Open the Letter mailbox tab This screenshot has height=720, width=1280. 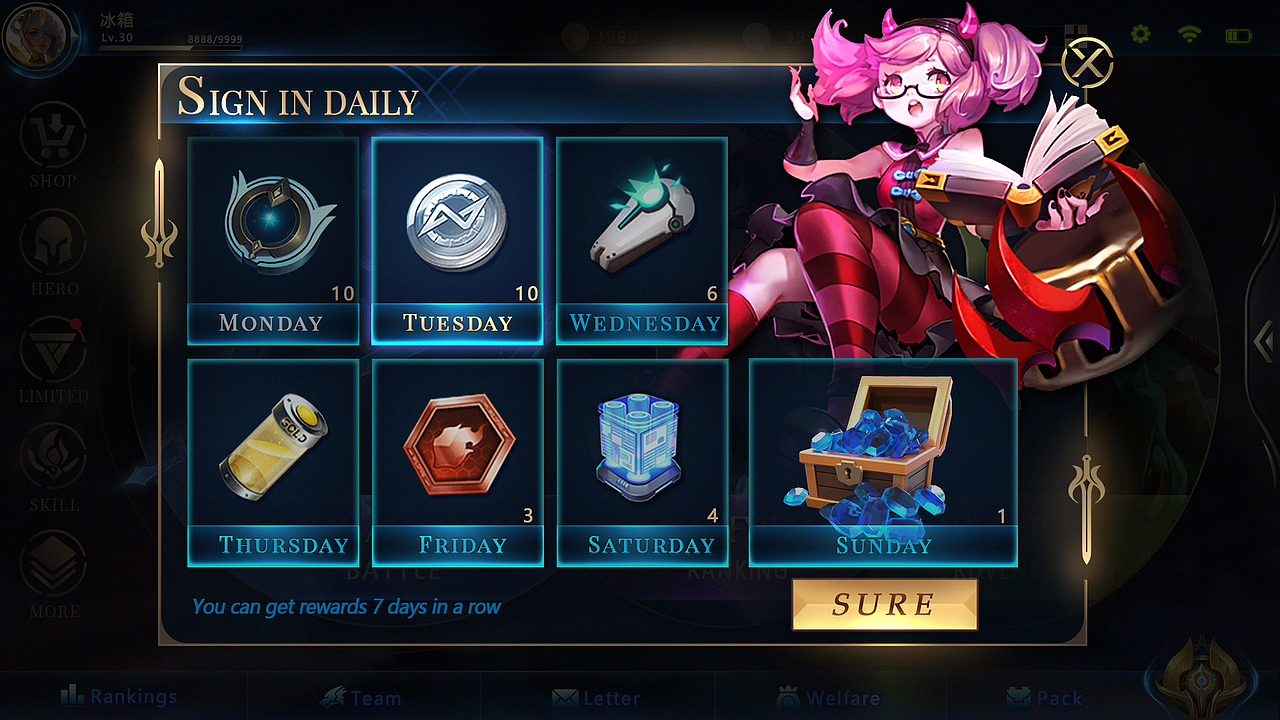[597, 697]
